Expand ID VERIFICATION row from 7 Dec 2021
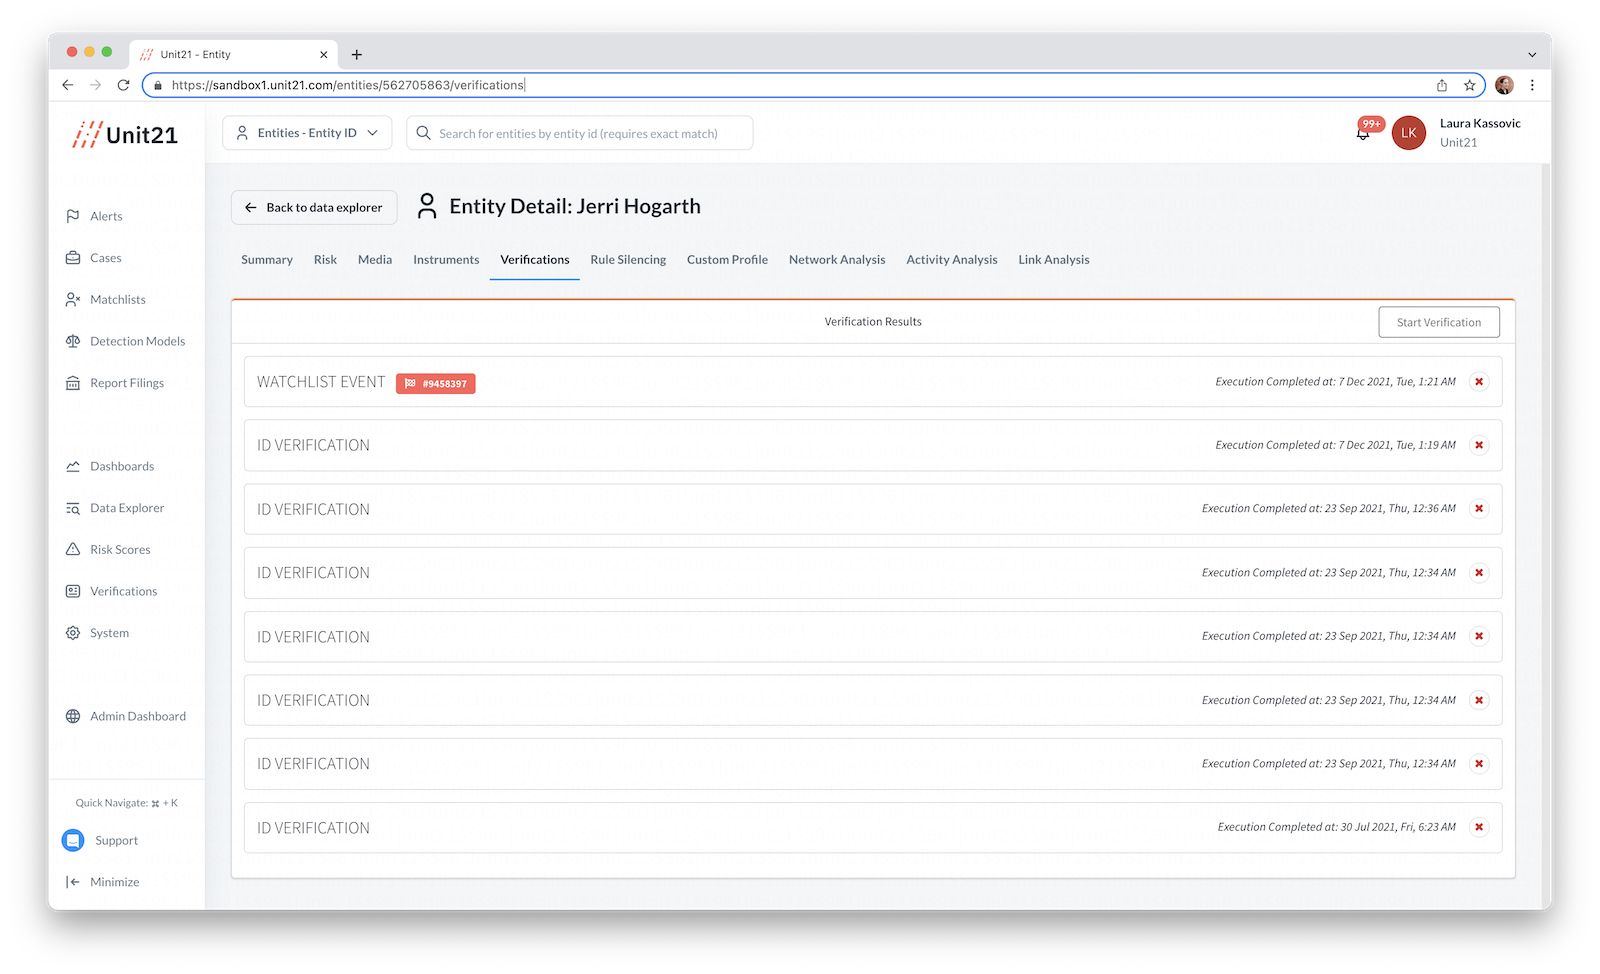Viewport: 1600px width, 974px height. pos(873,445)
